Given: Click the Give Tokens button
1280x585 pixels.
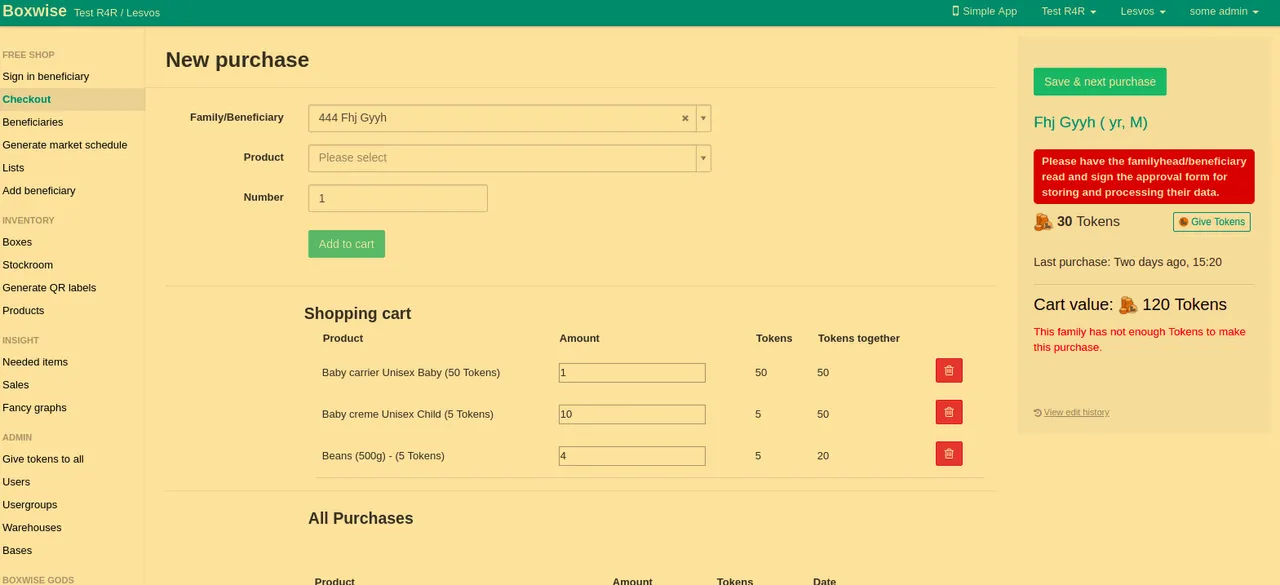Looking at the screenshot, I should [1212, 222].
